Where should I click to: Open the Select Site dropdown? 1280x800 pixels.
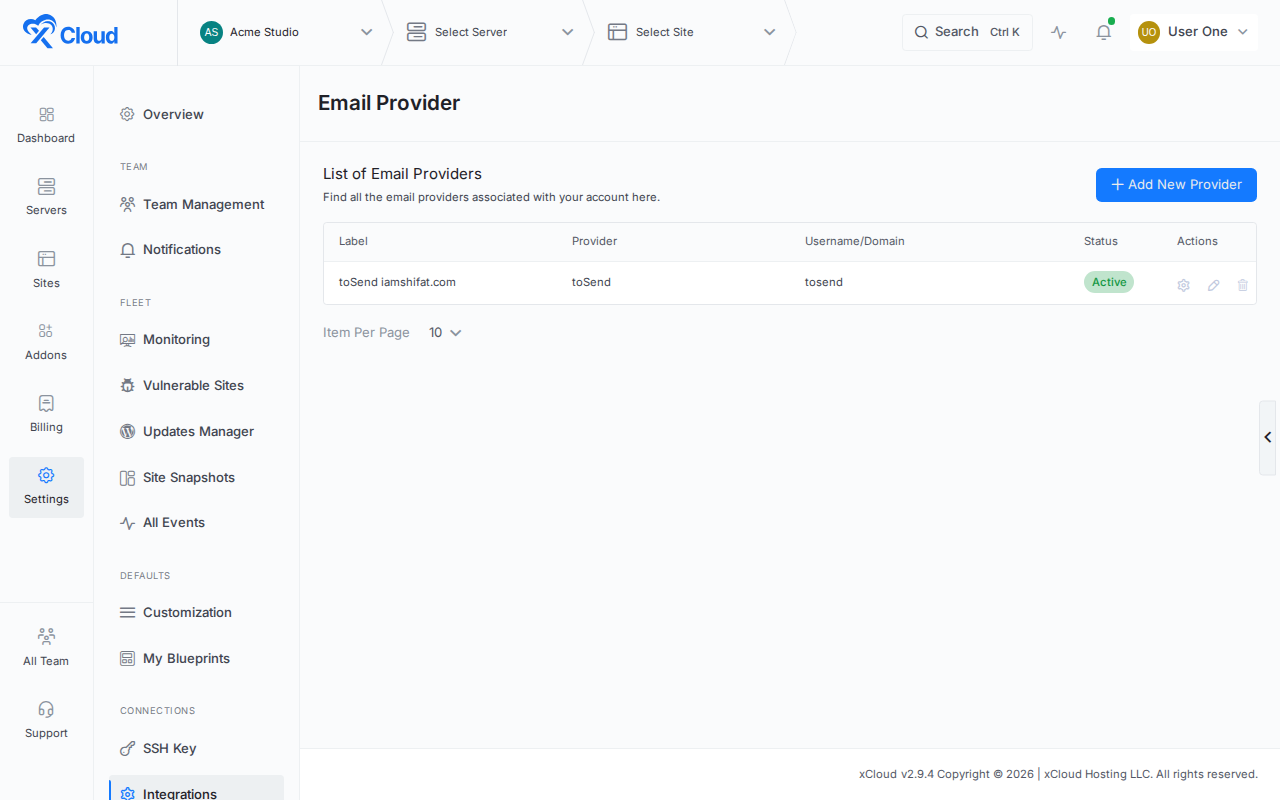click(x=692, y=32)
